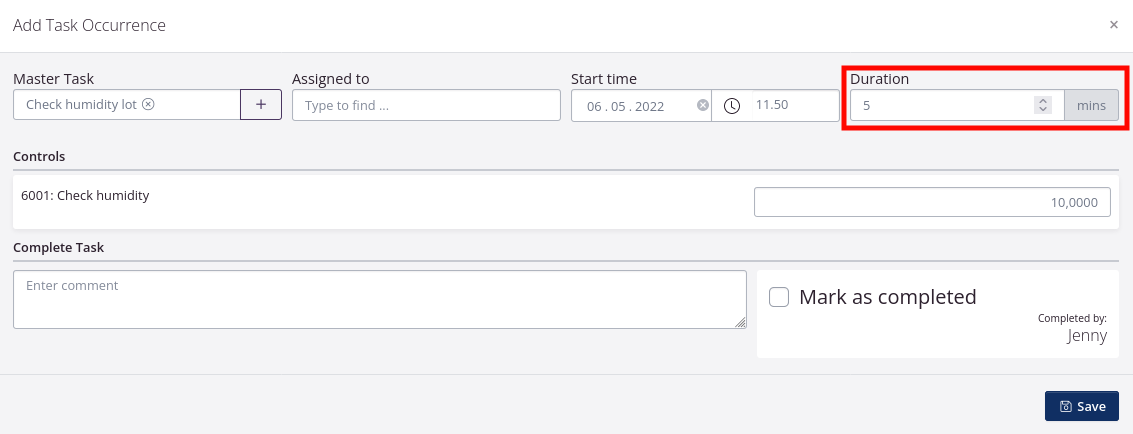Click the mins unit label
This screenshot has height=434, width=1133.
click(x=1091, y=105)
